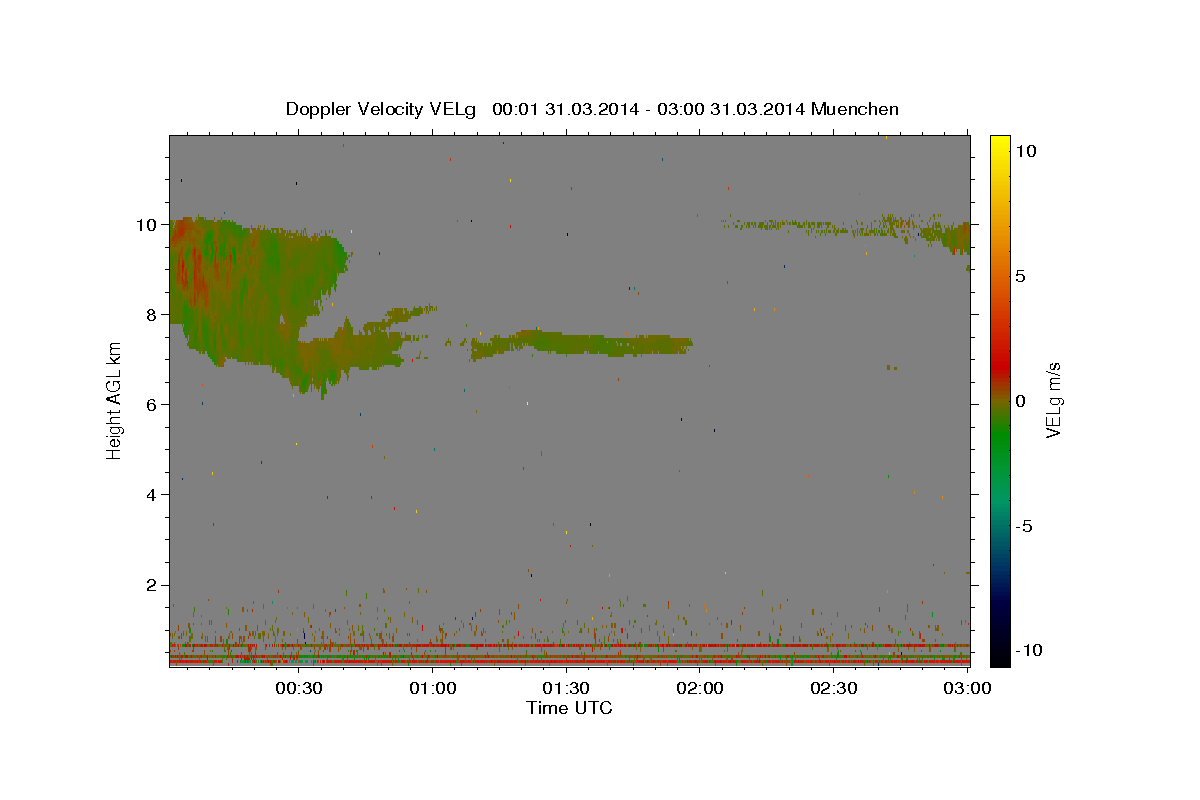Click the end time '03:00 31.03.2014' in title

pos(729,109)
